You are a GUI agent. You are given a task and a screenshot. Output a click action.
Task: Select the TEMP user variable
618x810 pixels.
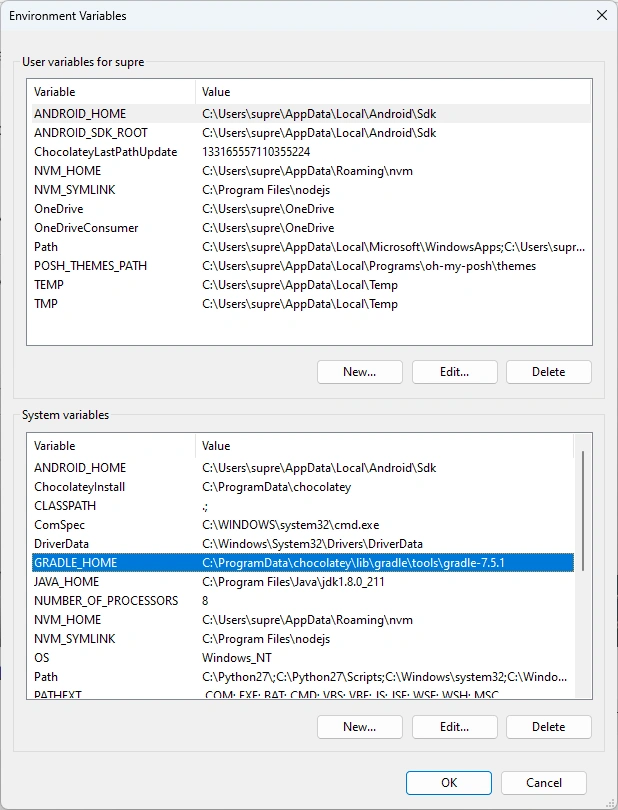48,285
